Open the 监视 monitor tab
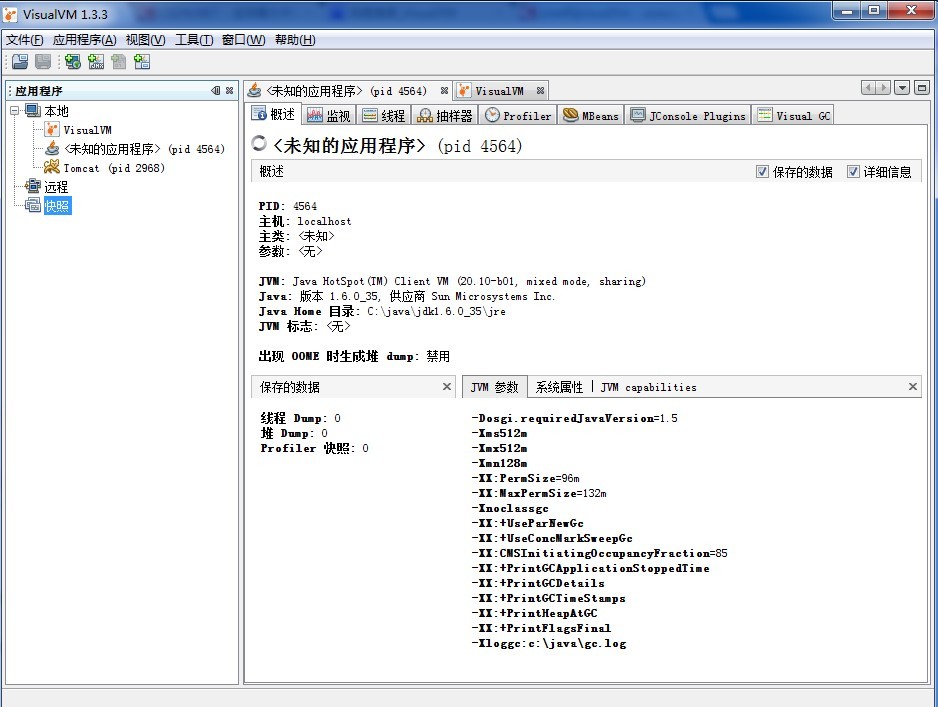 click(328, 115)
